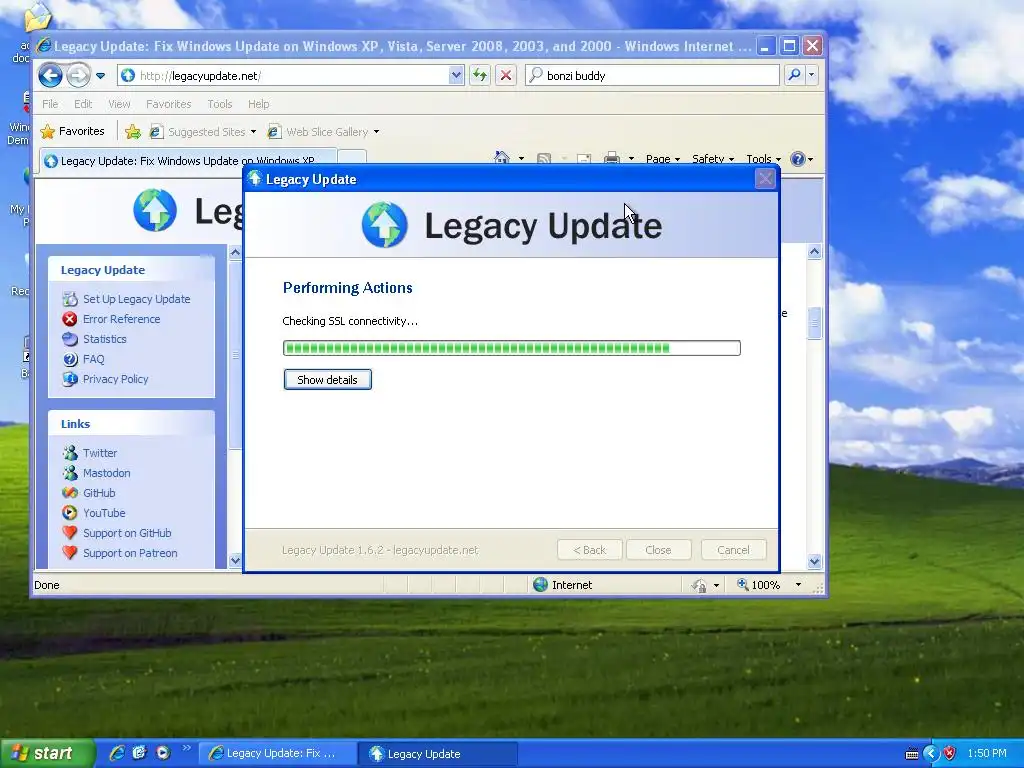
Task: Click the 1:50 PM system clock
Action: pos(987,754)
